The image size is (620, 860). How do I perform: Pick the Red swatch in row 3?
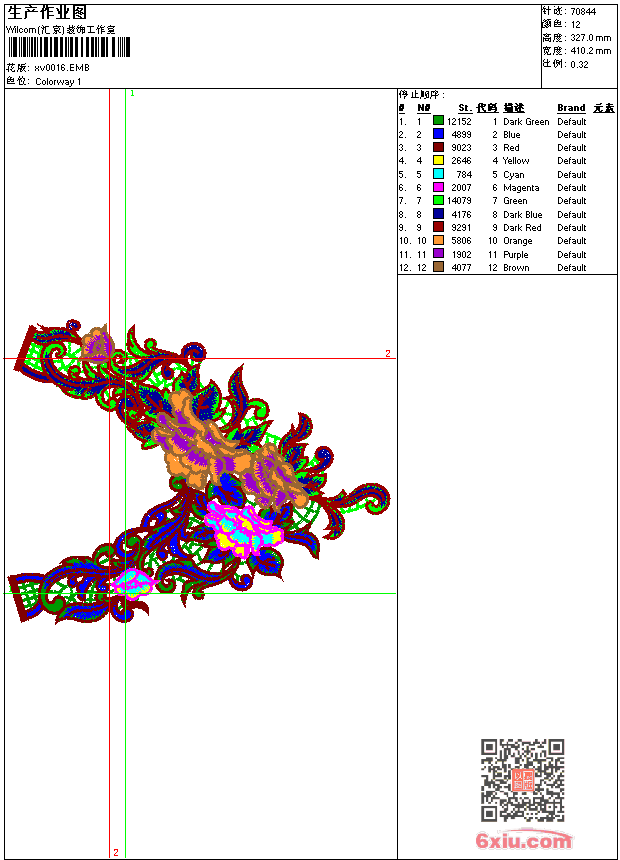[x=438, y=147]
